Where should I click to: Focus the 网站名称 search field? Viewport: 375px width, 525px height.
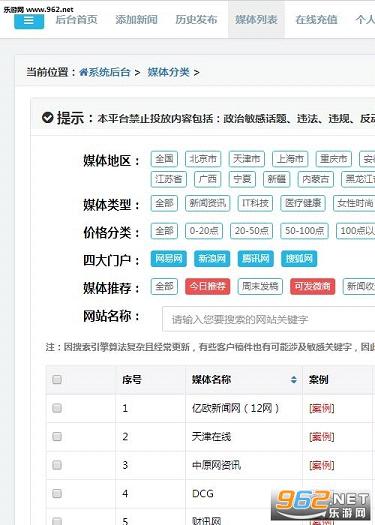click(269, 319)
